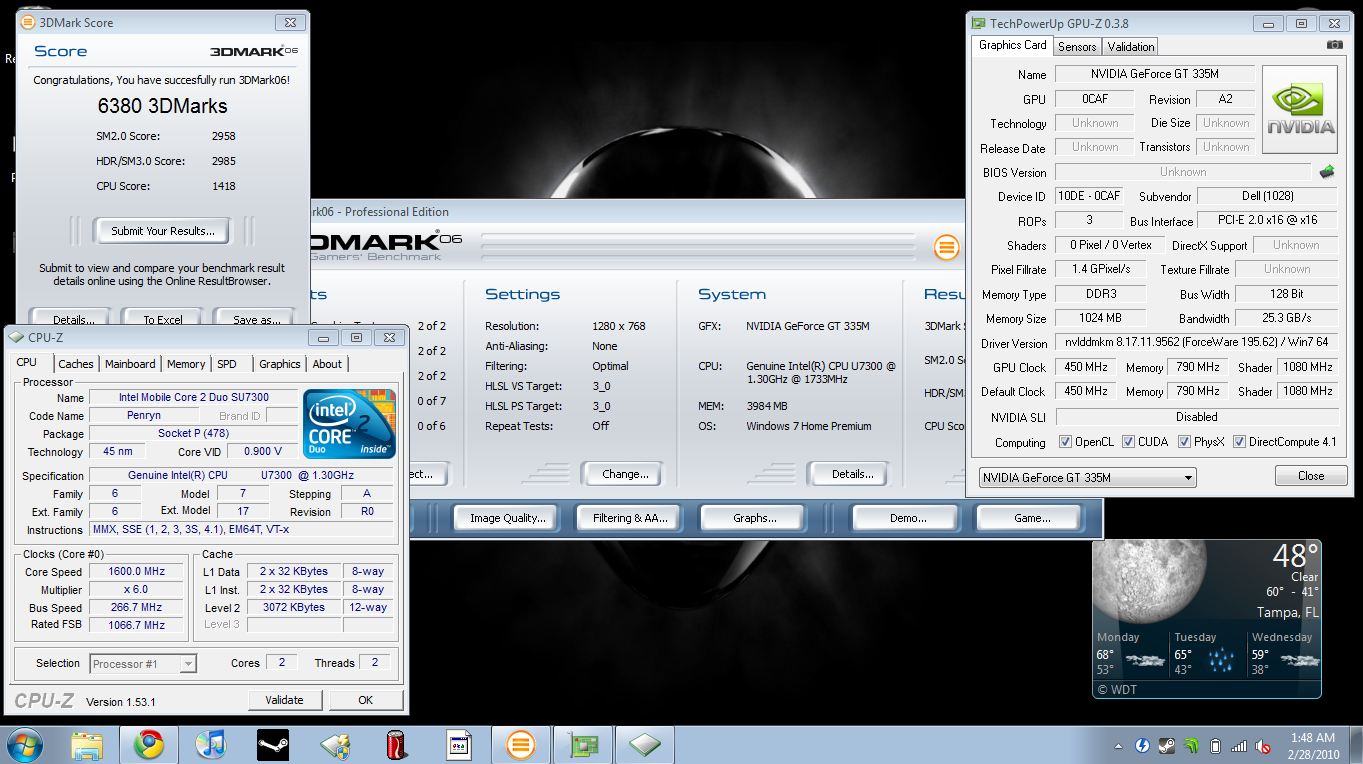Click the Settings Change... button
The image size is (1363, 764).
pyautogui.click(x=625, y=474)
